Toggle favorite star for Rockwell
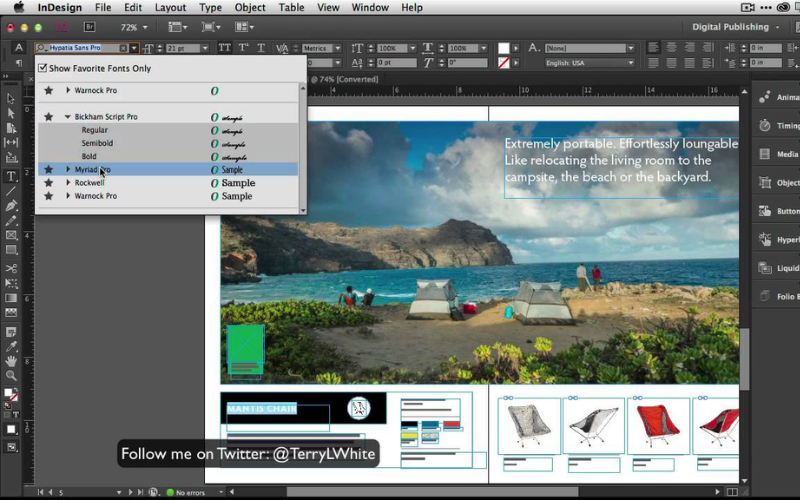800x500 pixels. point(47,183)
